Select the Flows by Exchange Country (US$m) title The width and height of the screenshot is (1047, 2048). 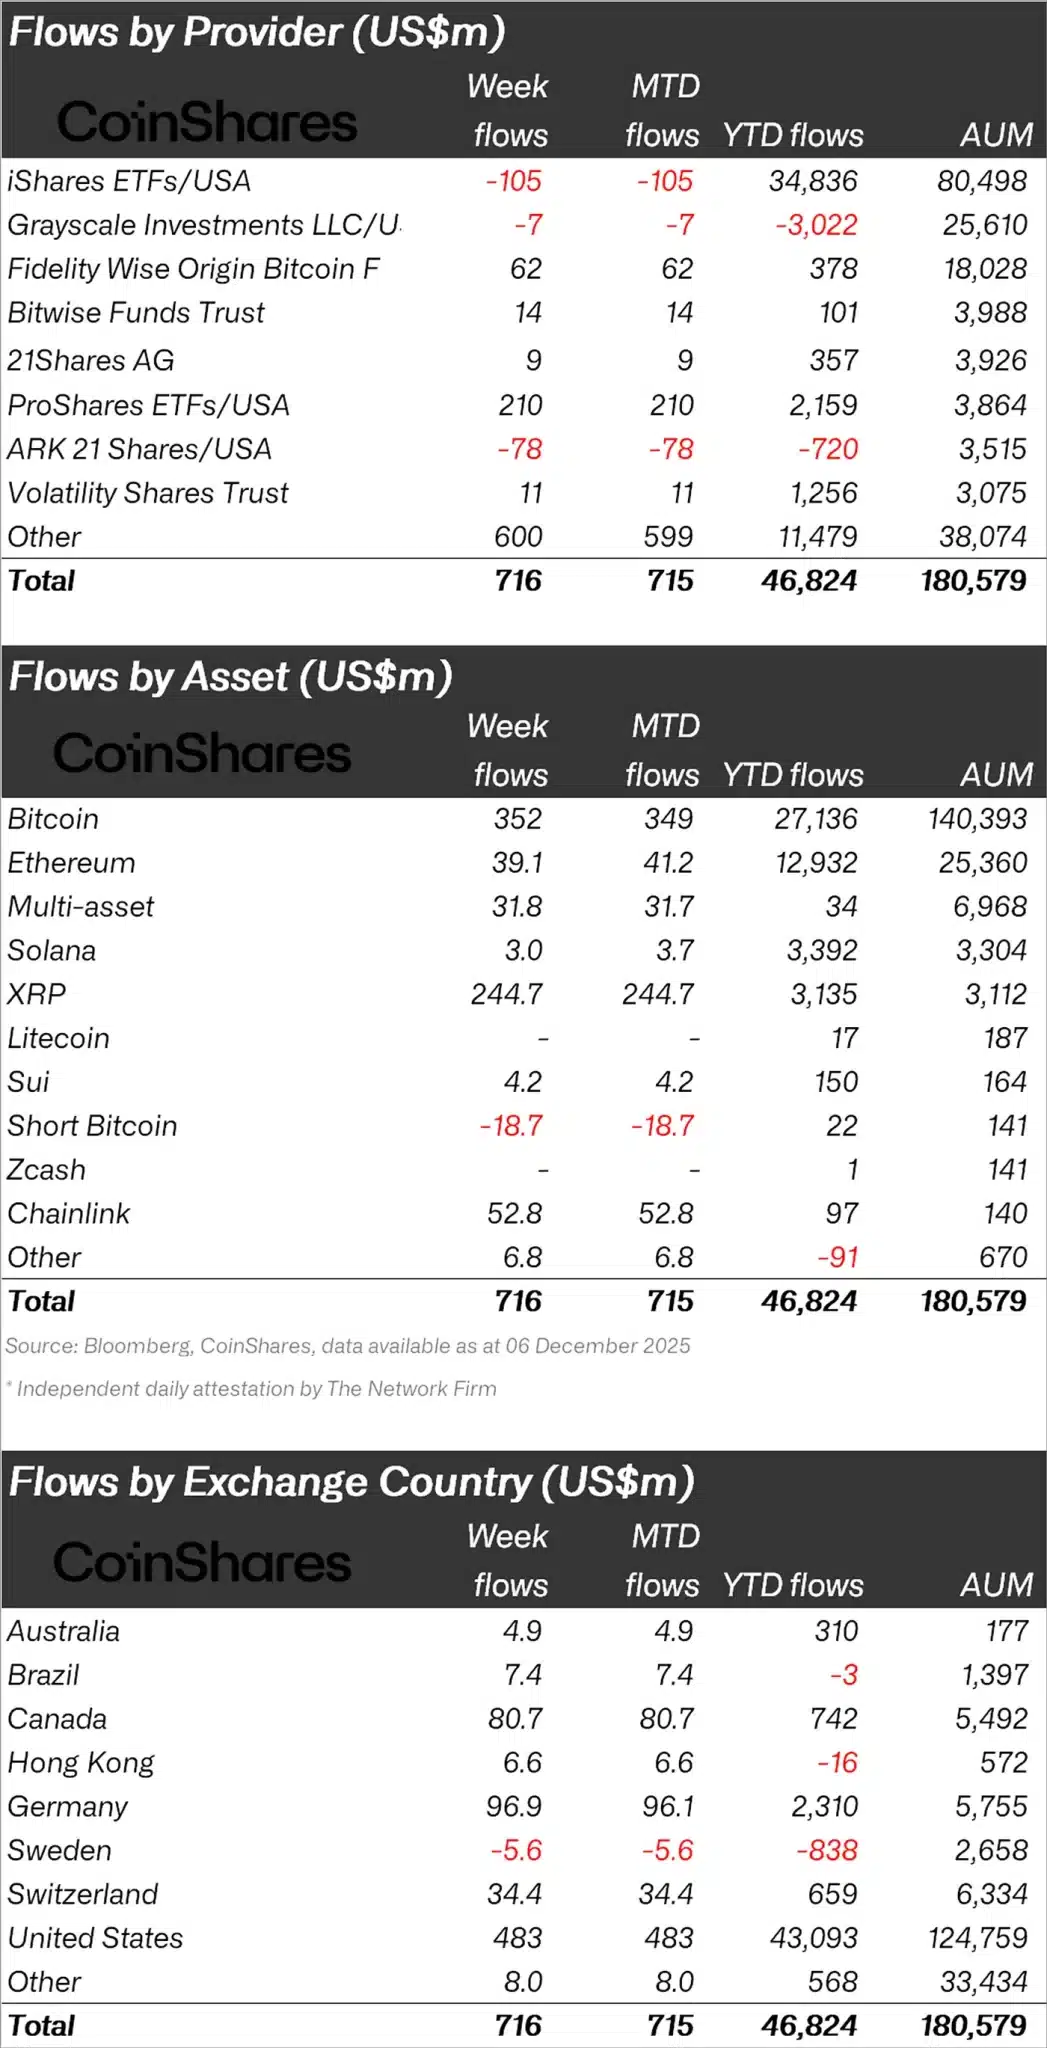351,1482
